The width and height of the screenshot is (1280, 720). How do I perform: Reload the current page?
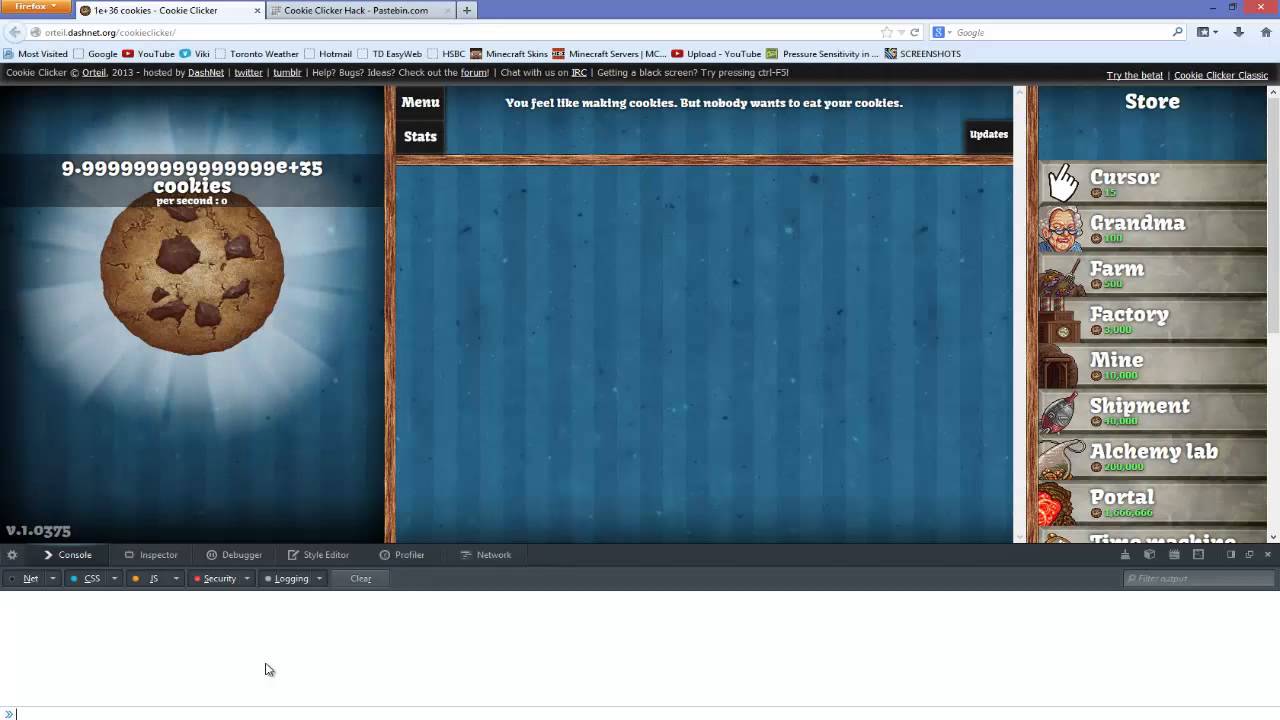(914, 32)
